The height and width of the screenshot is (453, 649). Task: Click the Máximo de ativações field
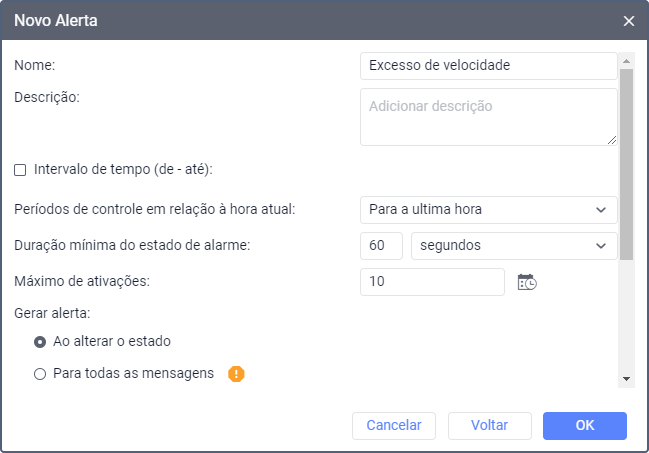tap(432, 282)
